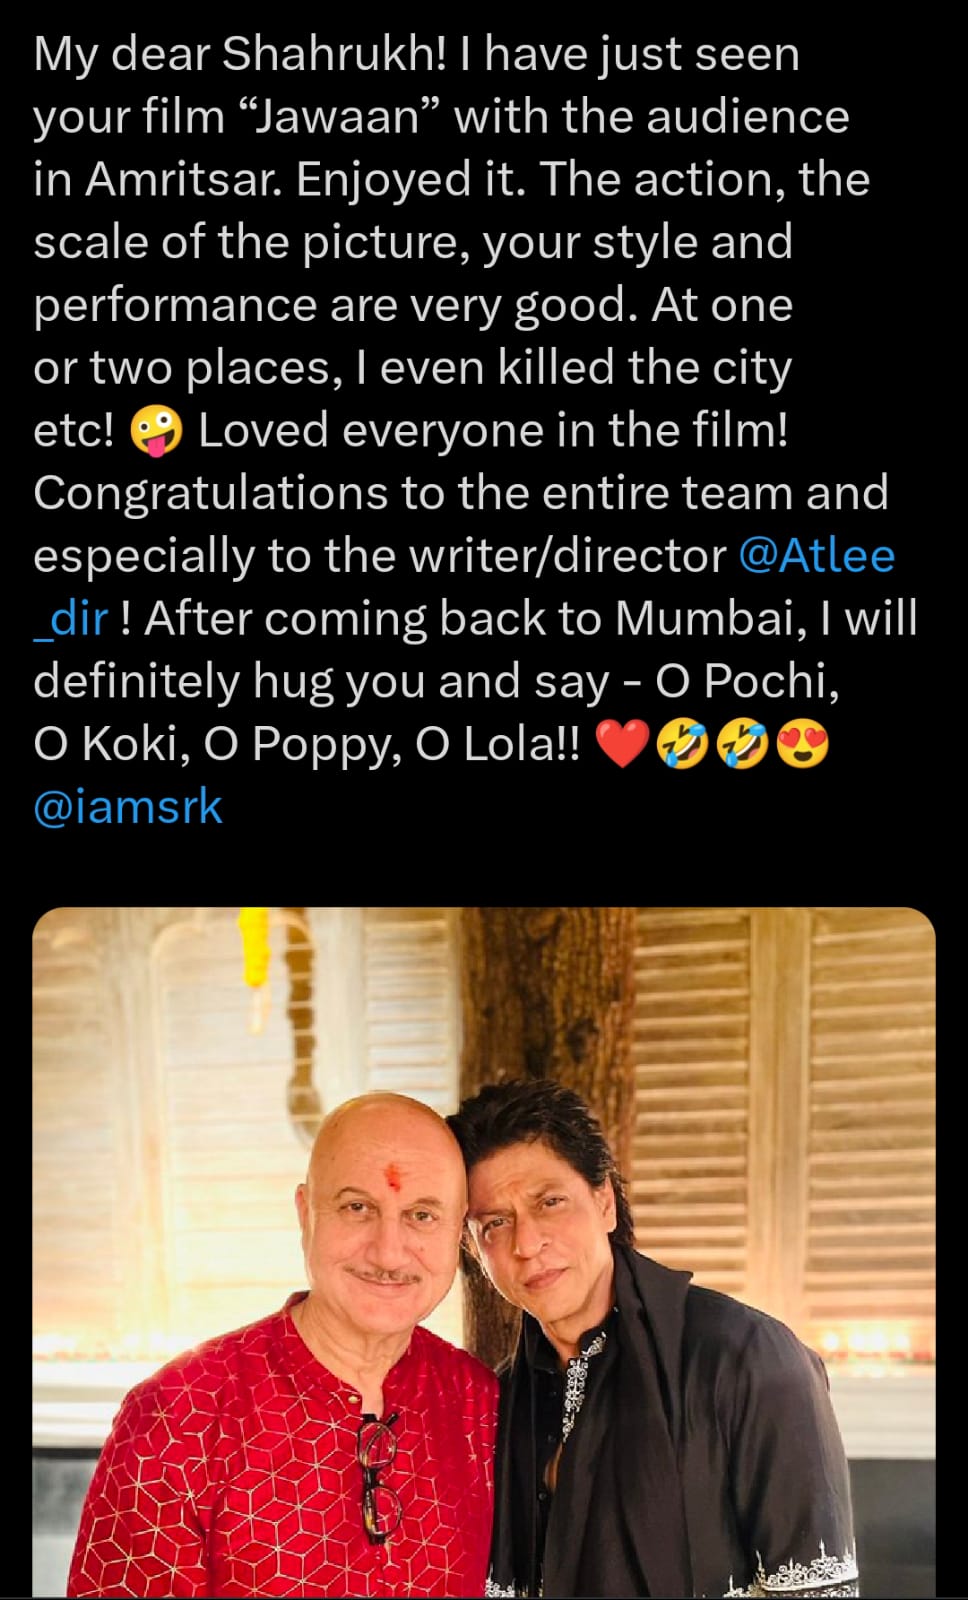Click the heart-eyes smiling emoji

[802, 745]
